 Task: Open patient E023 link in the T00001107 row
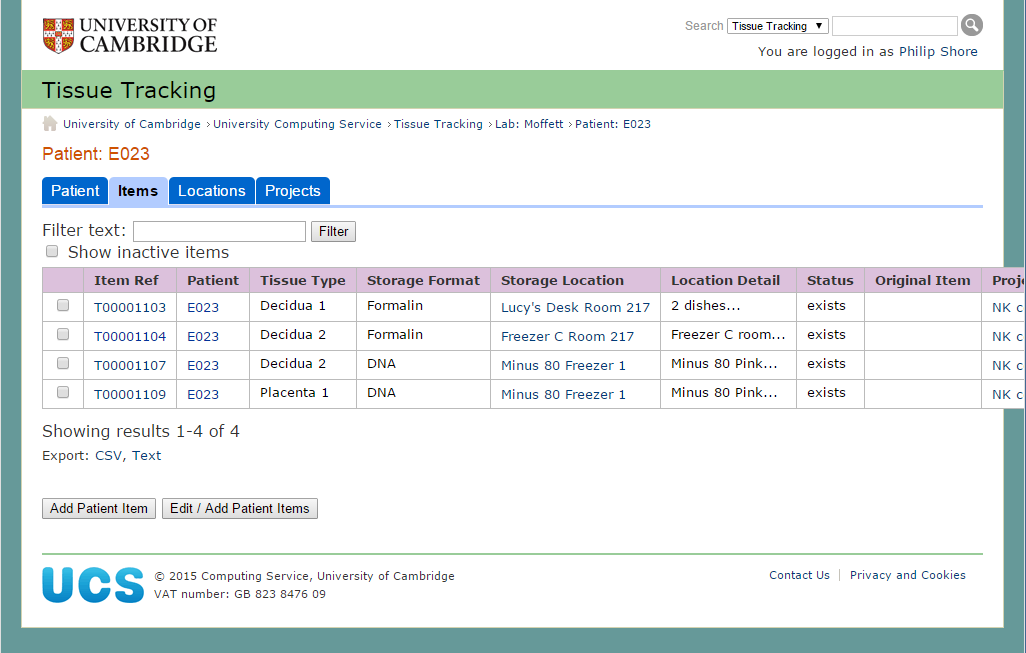(x=203, y=365)
